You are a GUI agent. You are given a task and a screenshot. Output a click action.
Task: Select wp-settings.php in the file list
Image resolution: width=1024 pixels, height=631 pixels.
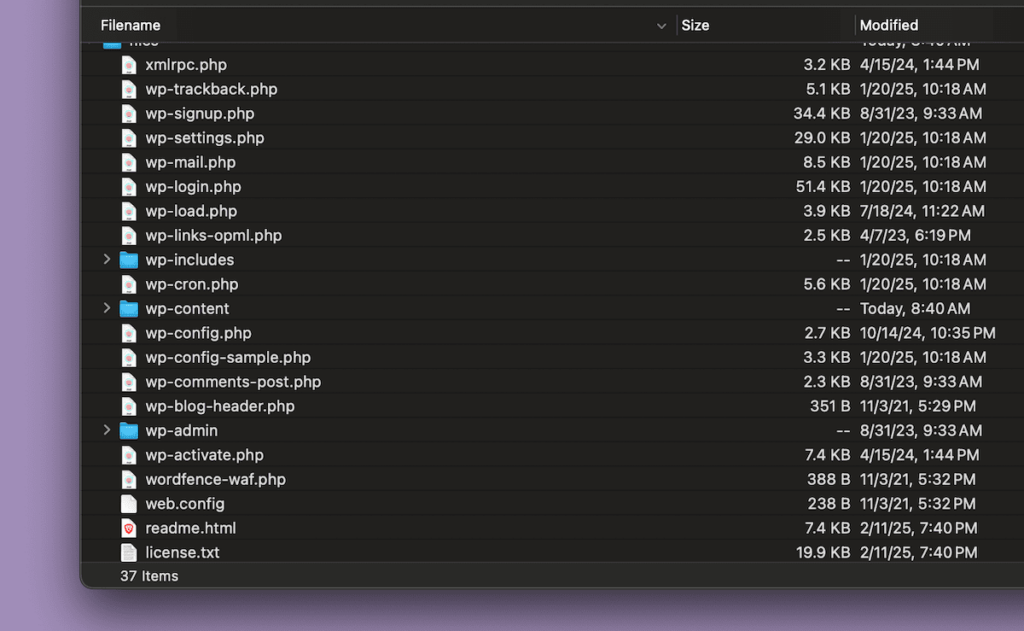coord(204,138)
